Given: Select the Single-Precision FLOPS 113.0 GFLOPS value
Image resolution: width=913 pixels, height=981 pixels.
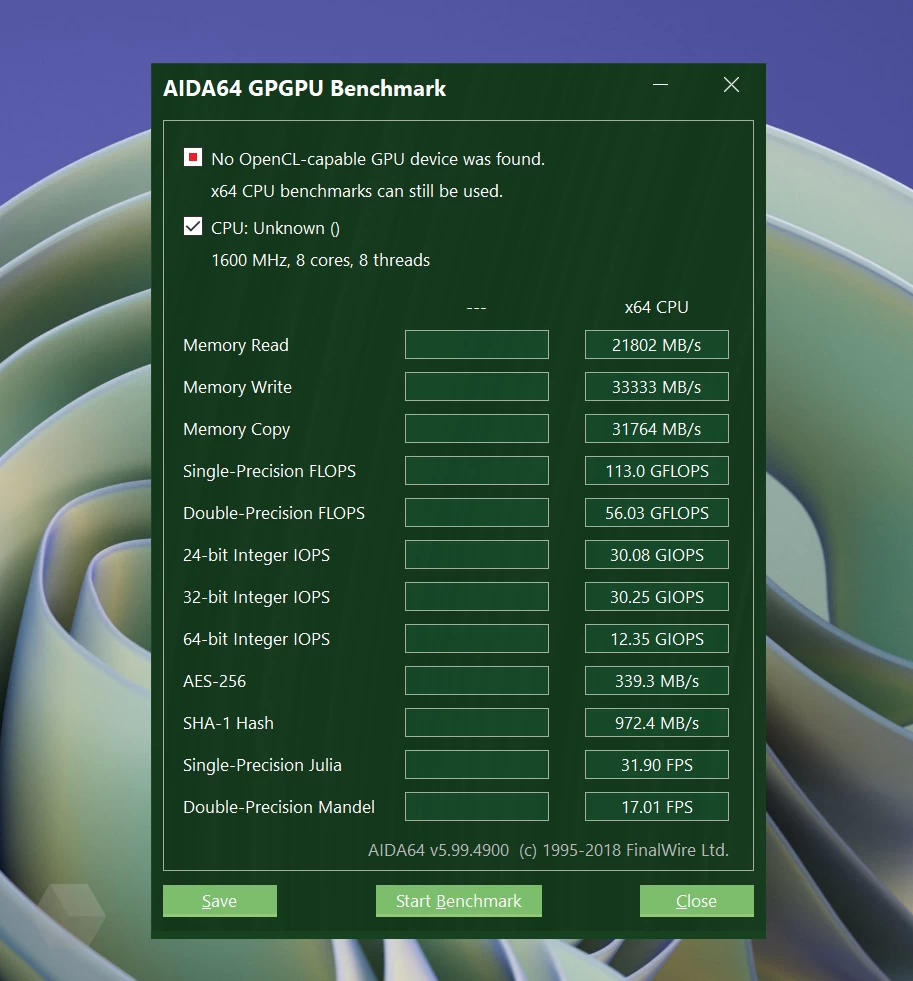Looking at the screenshot, I should [x=656, y=471].
